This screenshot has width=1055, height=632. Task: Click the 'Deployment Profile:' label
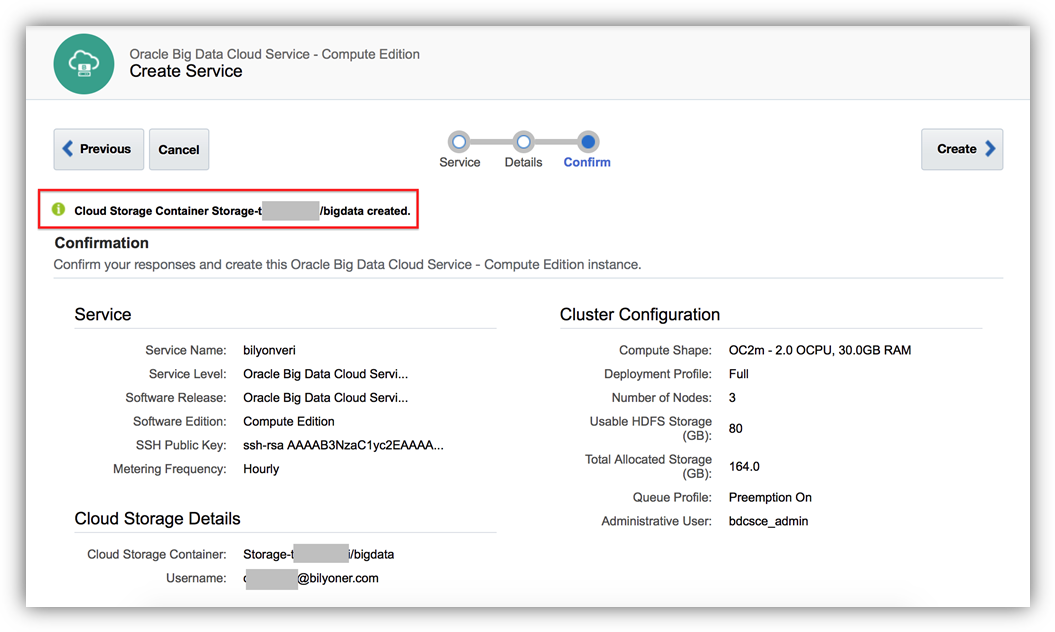click(657, 374)
